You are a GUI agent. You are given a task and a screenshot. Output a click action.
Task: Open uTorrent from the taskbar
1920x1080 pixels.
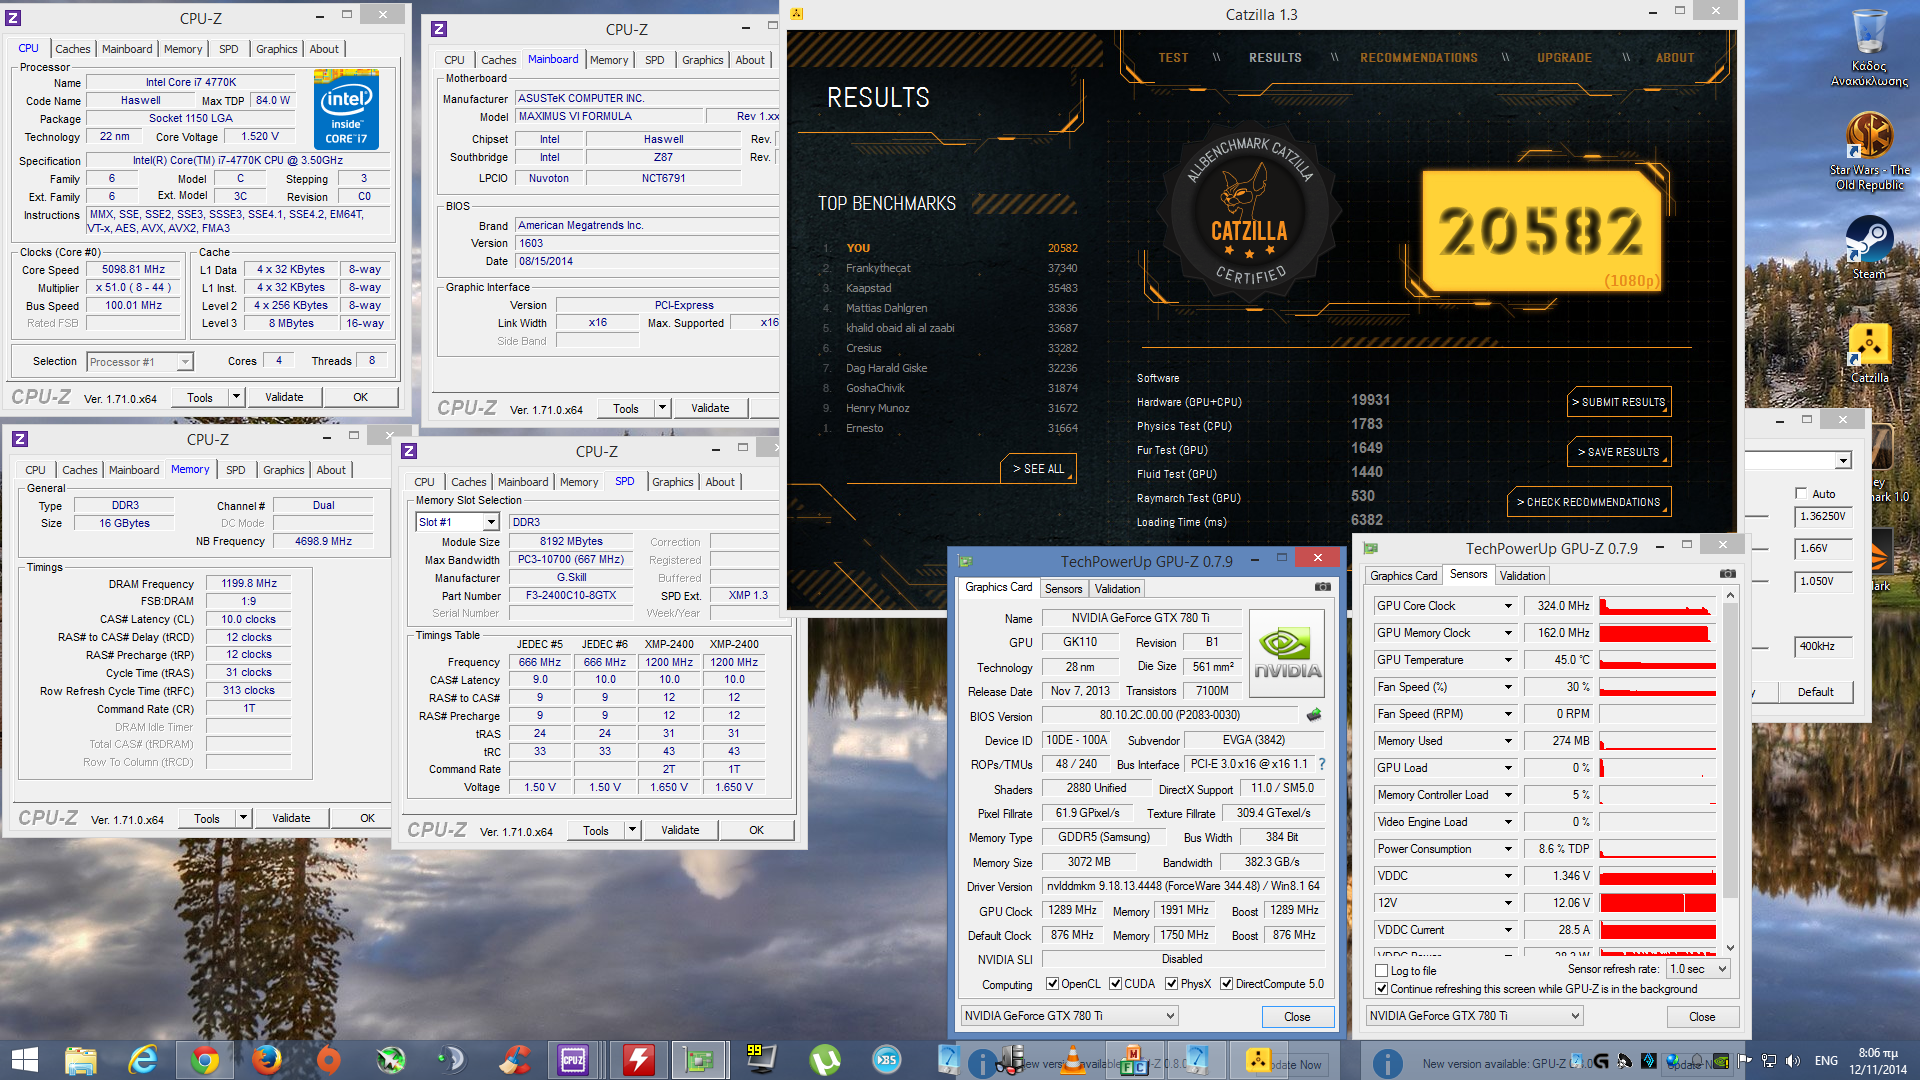(824, 1060)
